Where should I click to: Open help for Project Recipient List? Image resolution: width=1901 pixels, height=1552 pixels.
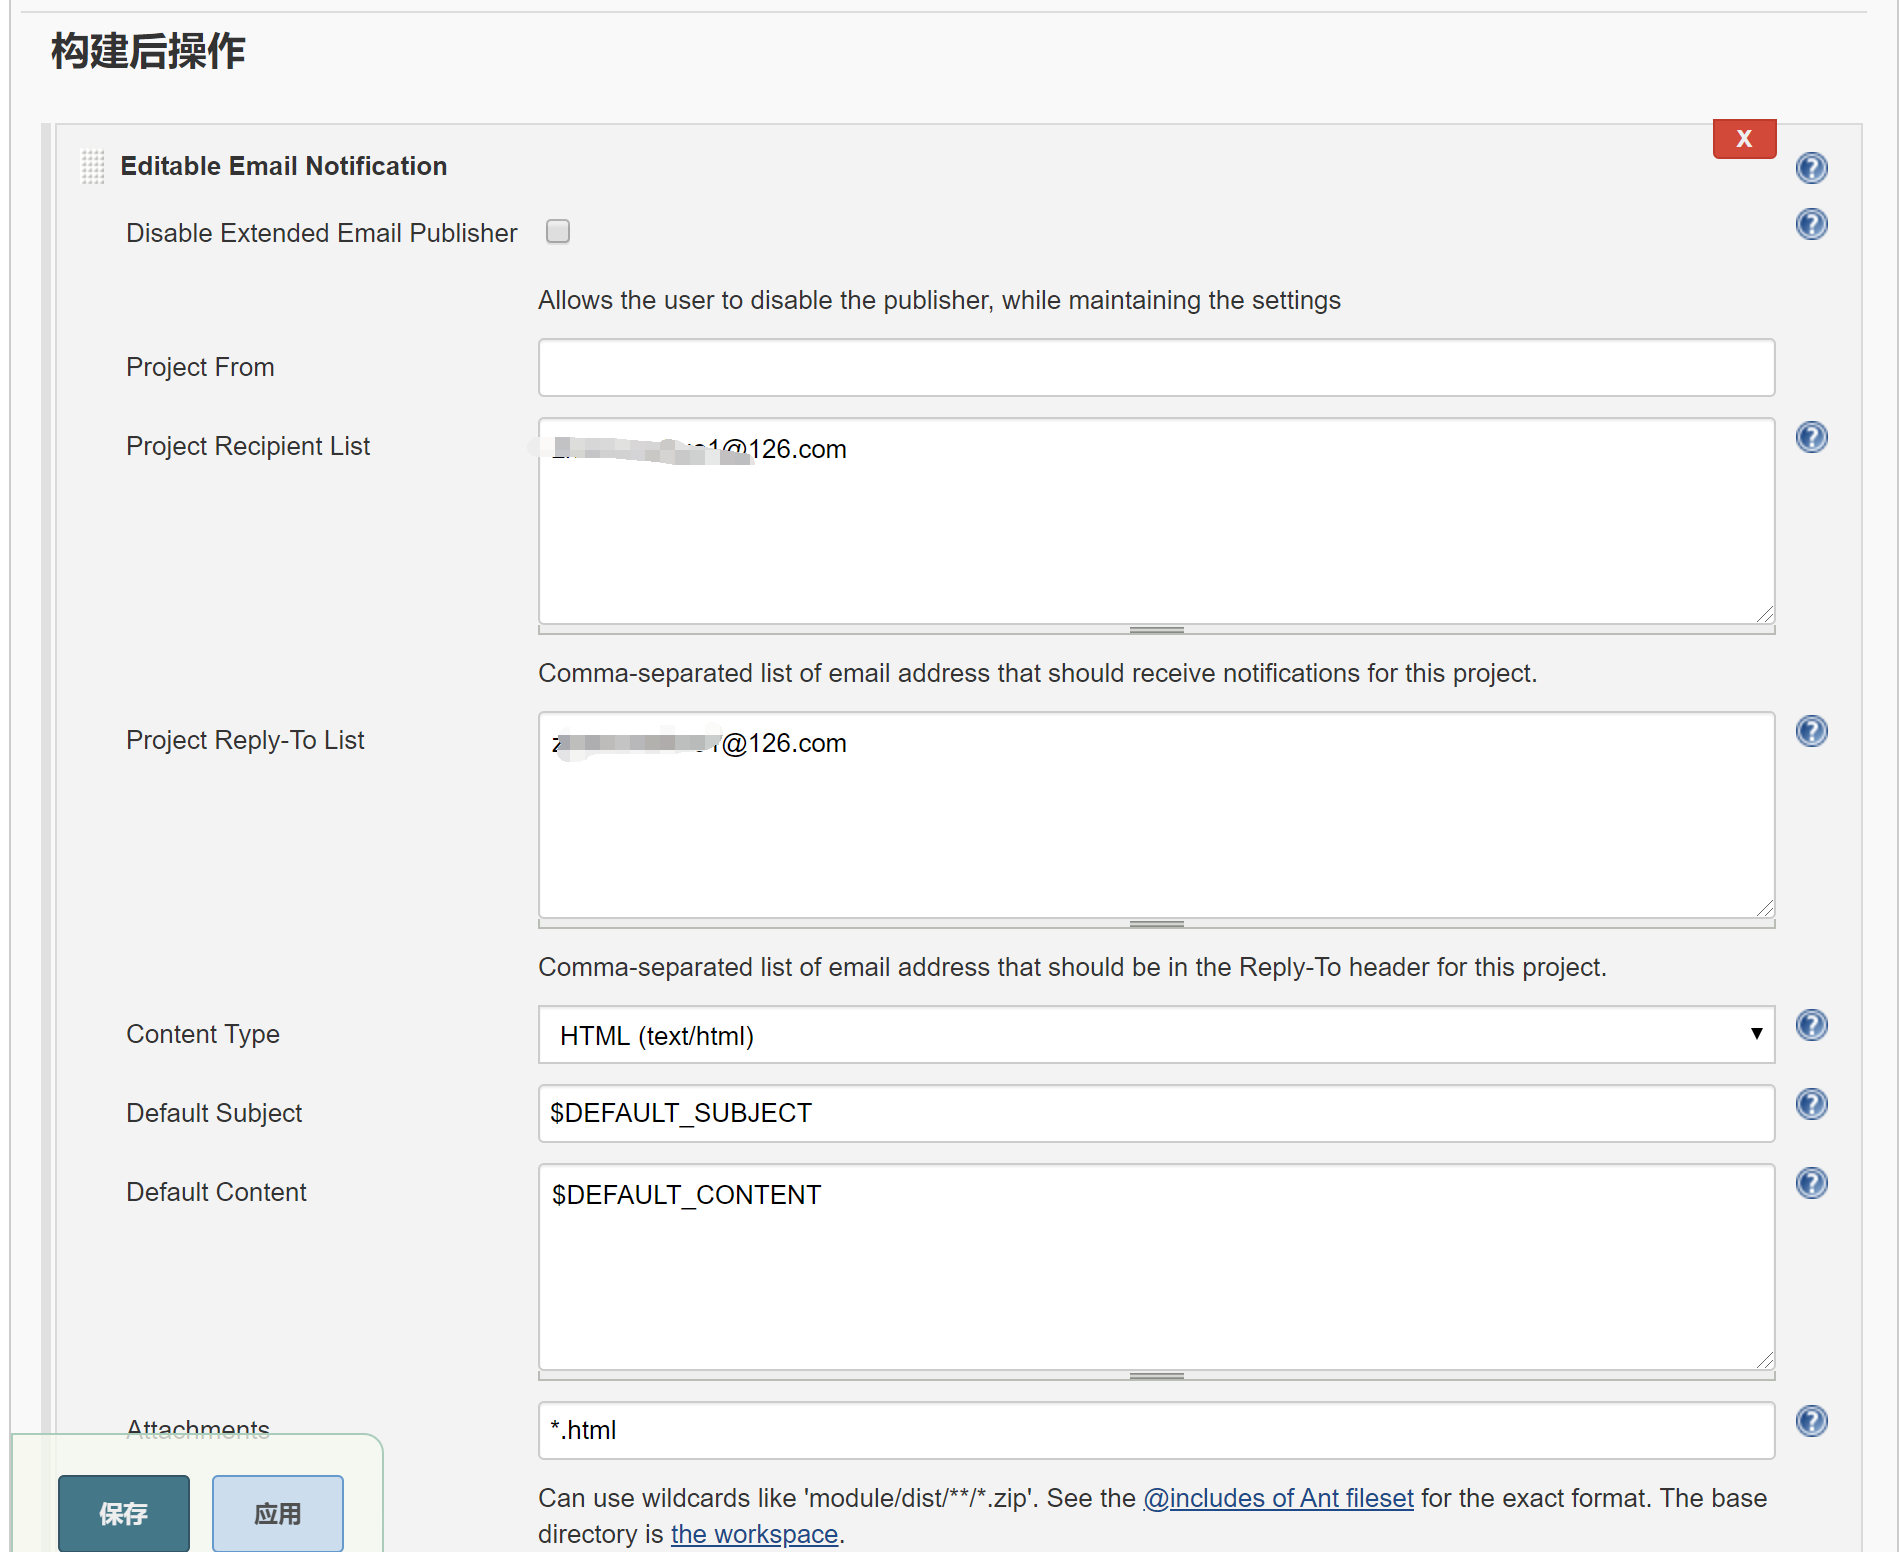click(x=1811, y=436)
